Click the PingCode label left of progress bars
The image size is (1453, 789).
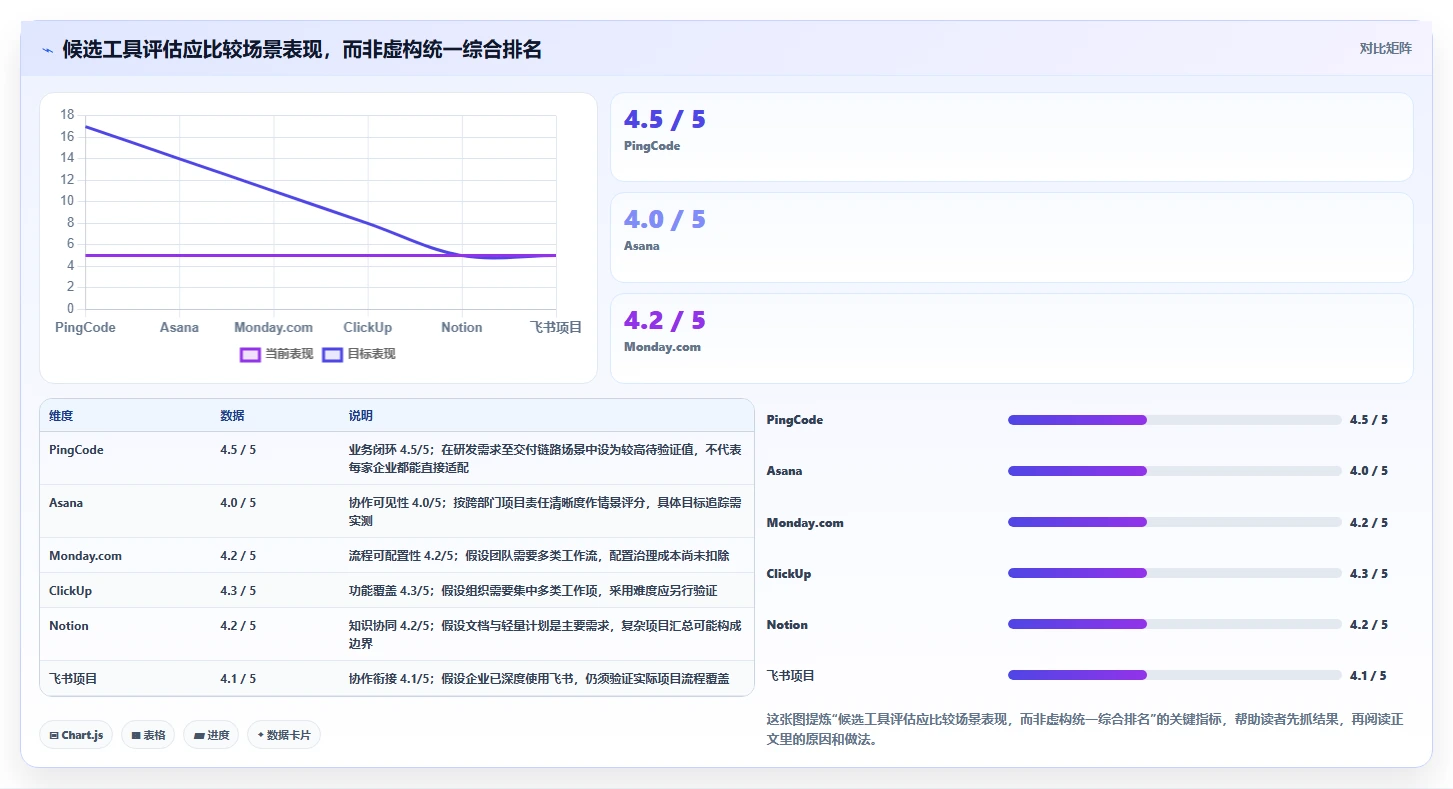click(795, 420)
